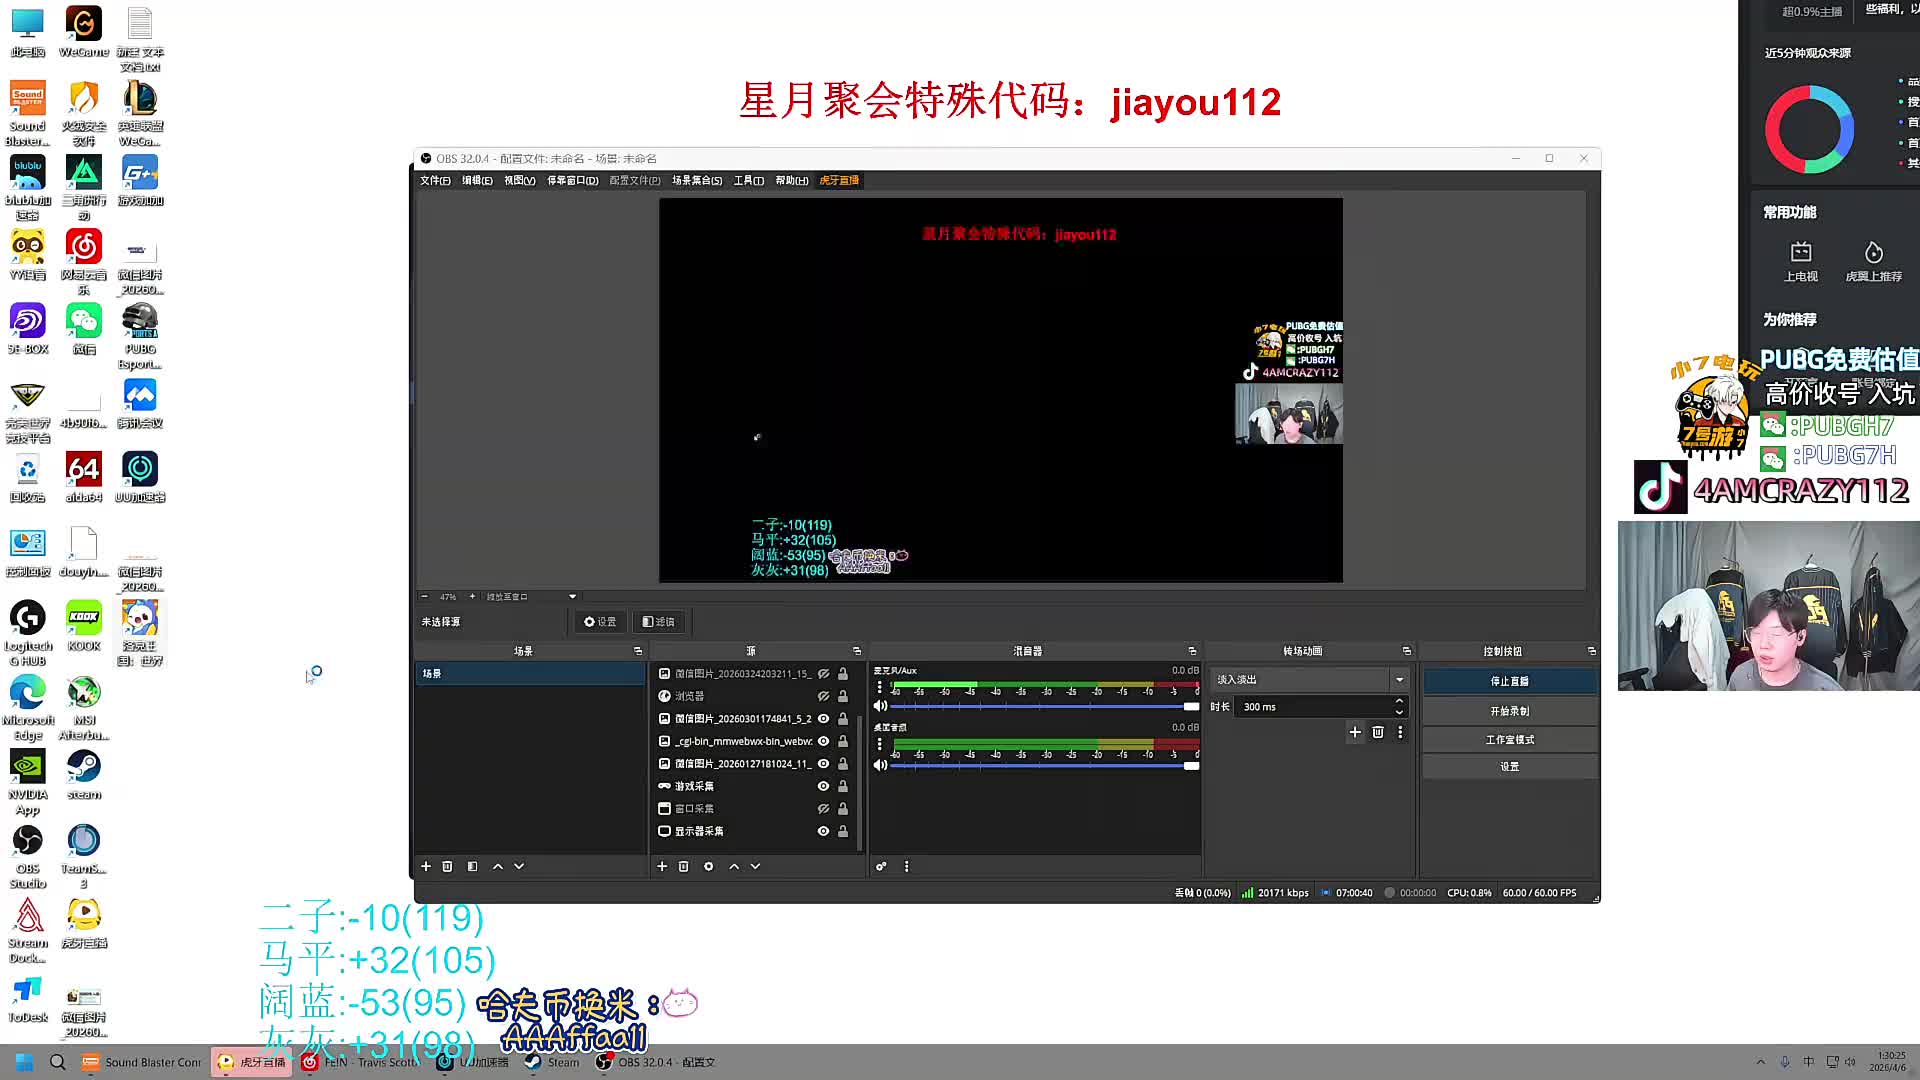This screenshot has width=1920, height=1080.
Task: Open the 工具 menu
Action: 748,180
